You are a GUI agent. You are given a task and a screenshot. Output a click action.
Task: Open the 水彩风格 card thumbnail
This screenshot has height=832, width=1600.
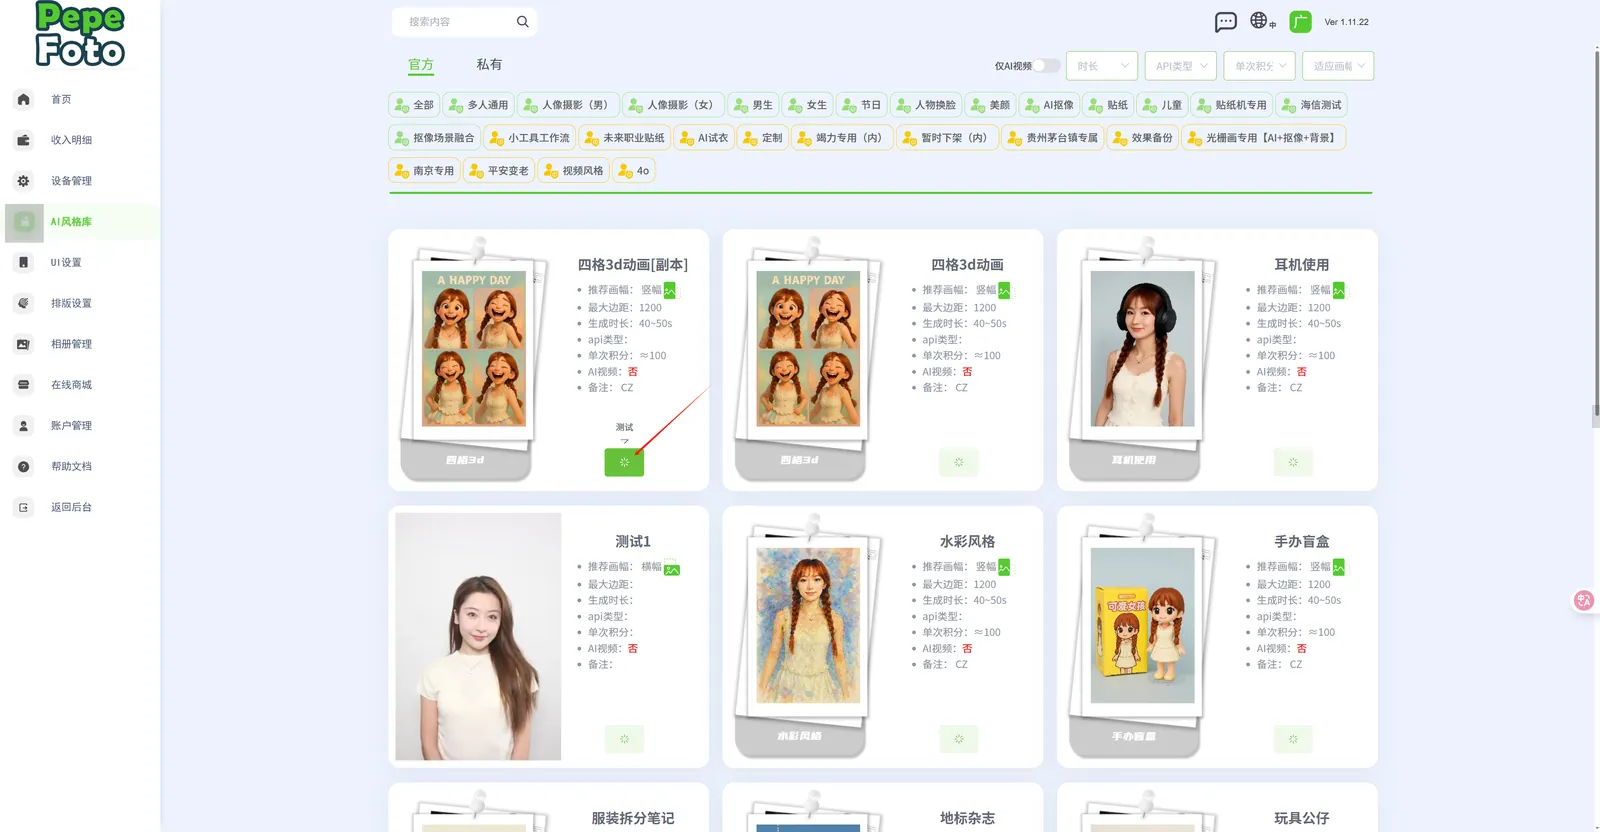coord(807,625)
